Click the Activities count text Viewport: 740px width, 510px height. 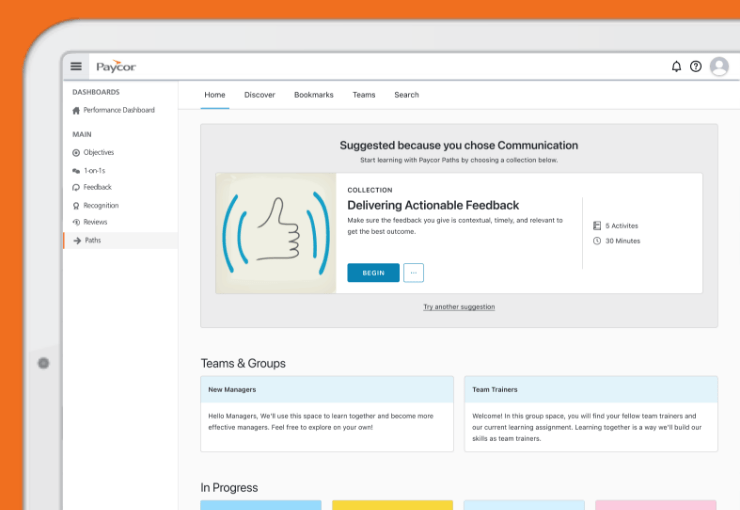(x=622, y=226)
